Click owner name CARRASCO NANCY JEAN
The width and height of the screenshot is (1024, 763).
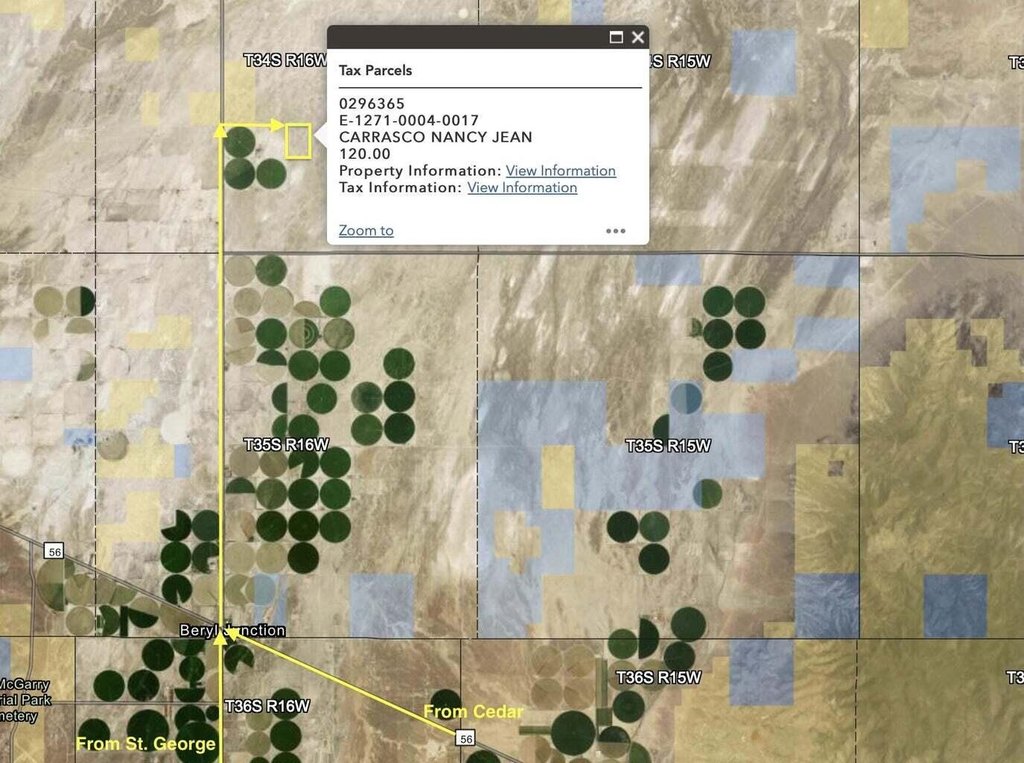pyautogui.click(x=435, y=137)
